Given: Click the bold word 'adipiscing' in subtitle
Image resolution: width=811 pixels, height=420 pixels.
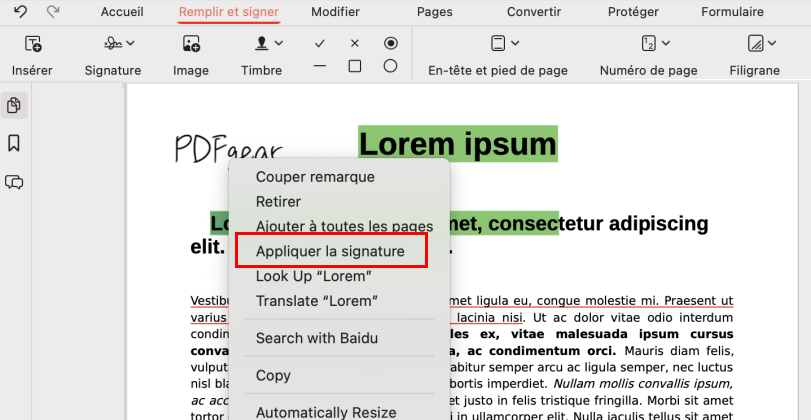Looking at the screenshot, I should (x=658, y=223).
